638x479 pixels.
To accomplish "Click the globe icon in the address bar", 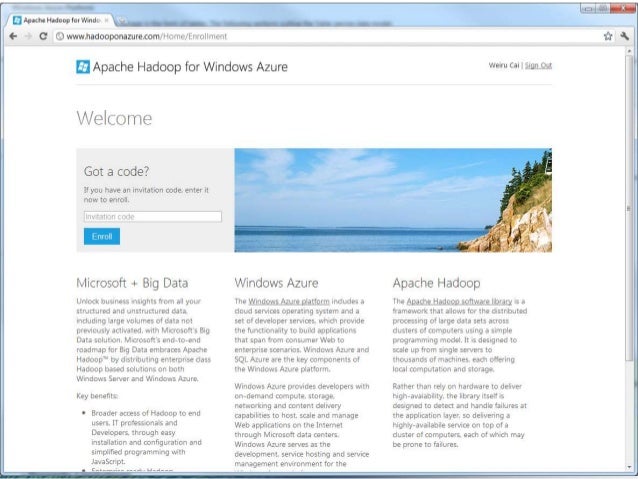I will (60, 36).
